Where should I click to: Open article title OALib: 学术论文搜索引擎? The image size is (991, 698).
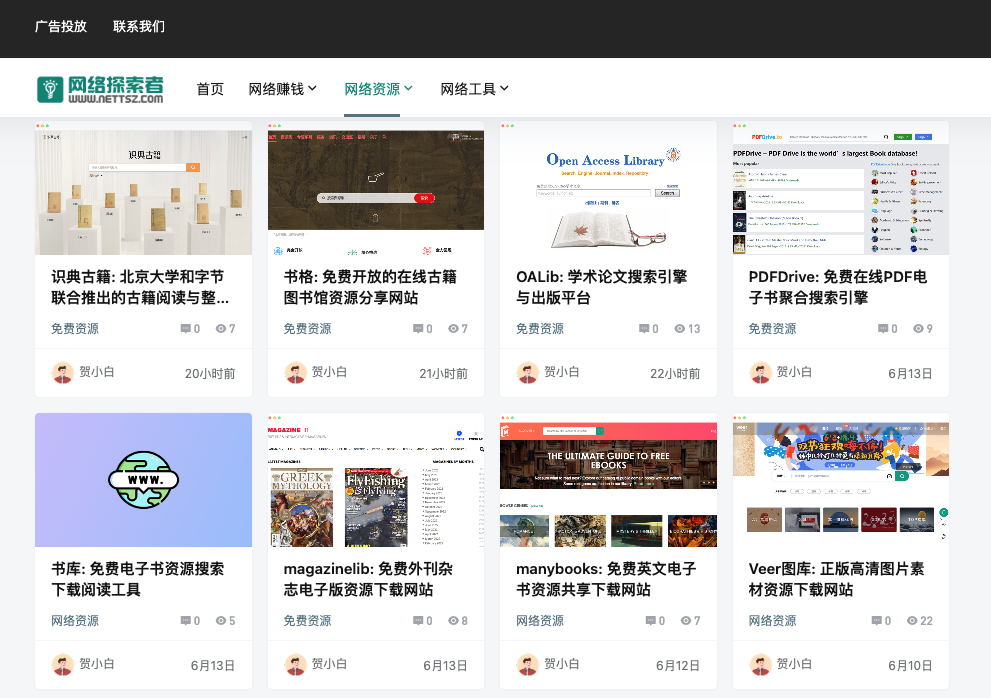point(602,287)
